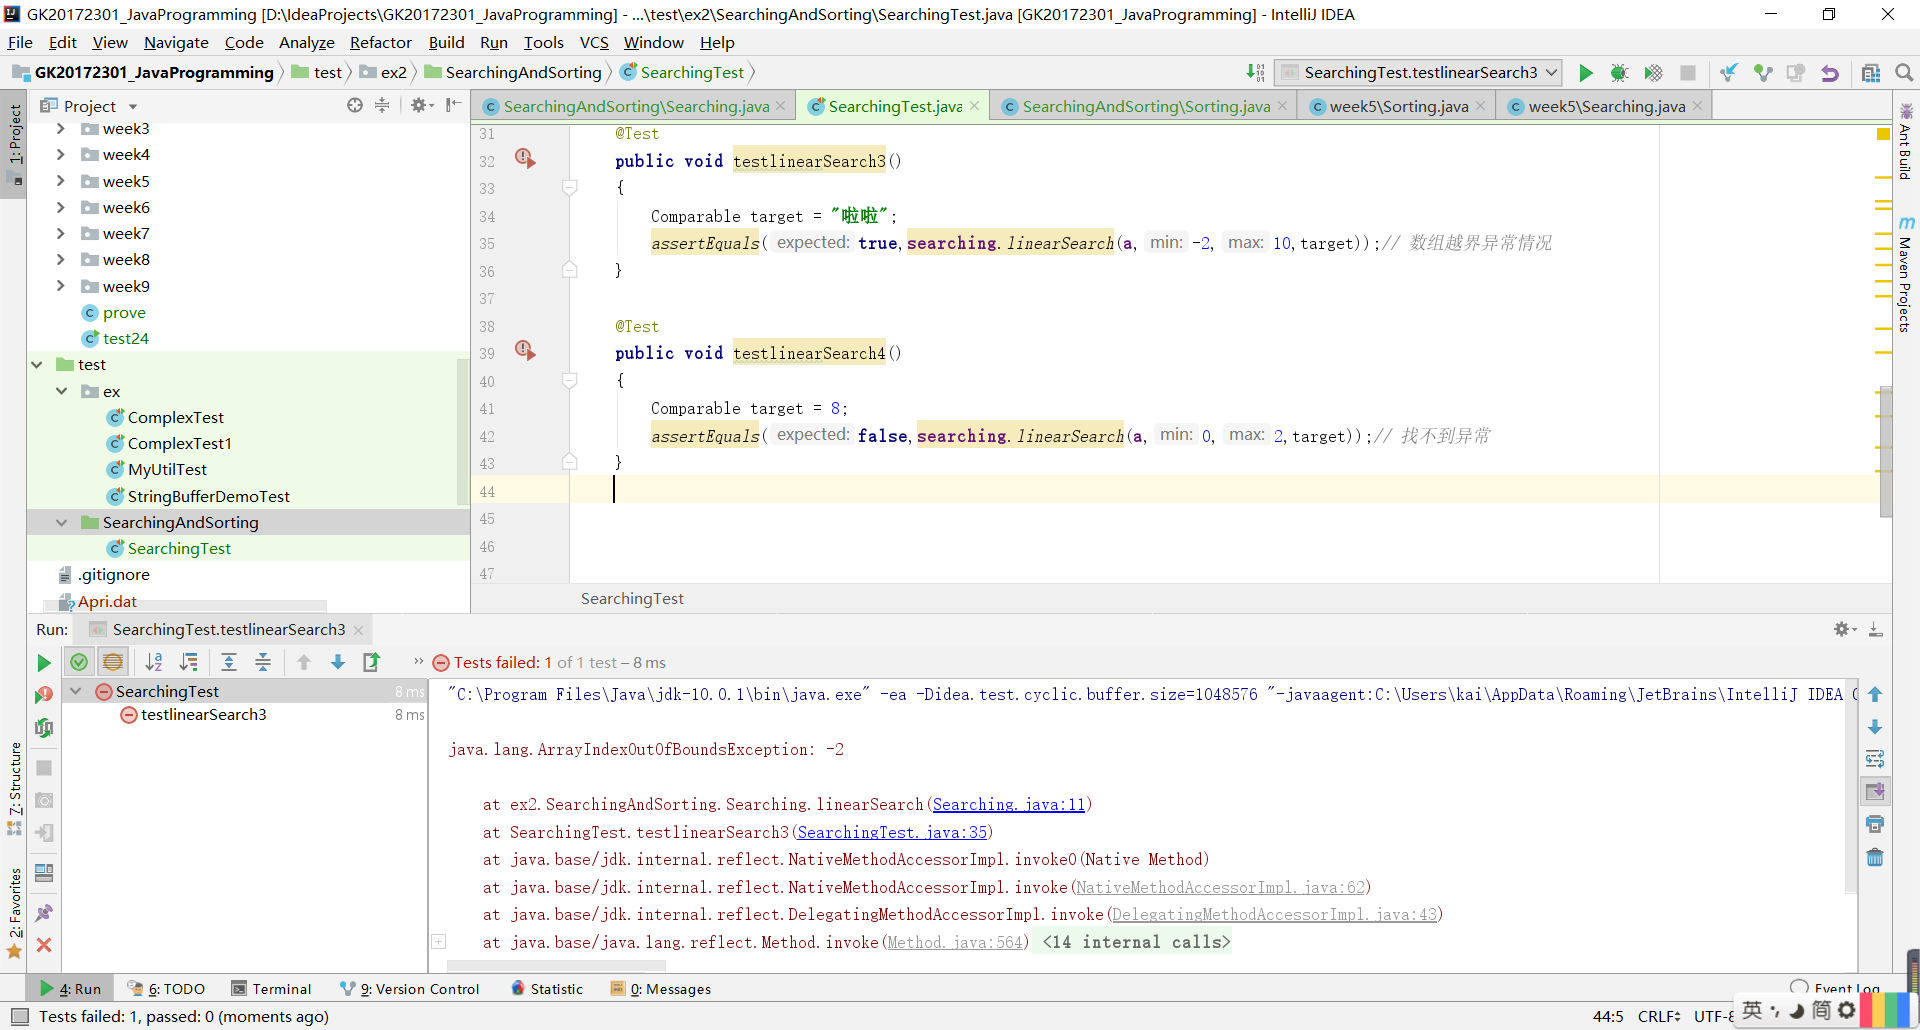
Task: Open Project Structure icon in top toolbar
Action: [1871, 73]
